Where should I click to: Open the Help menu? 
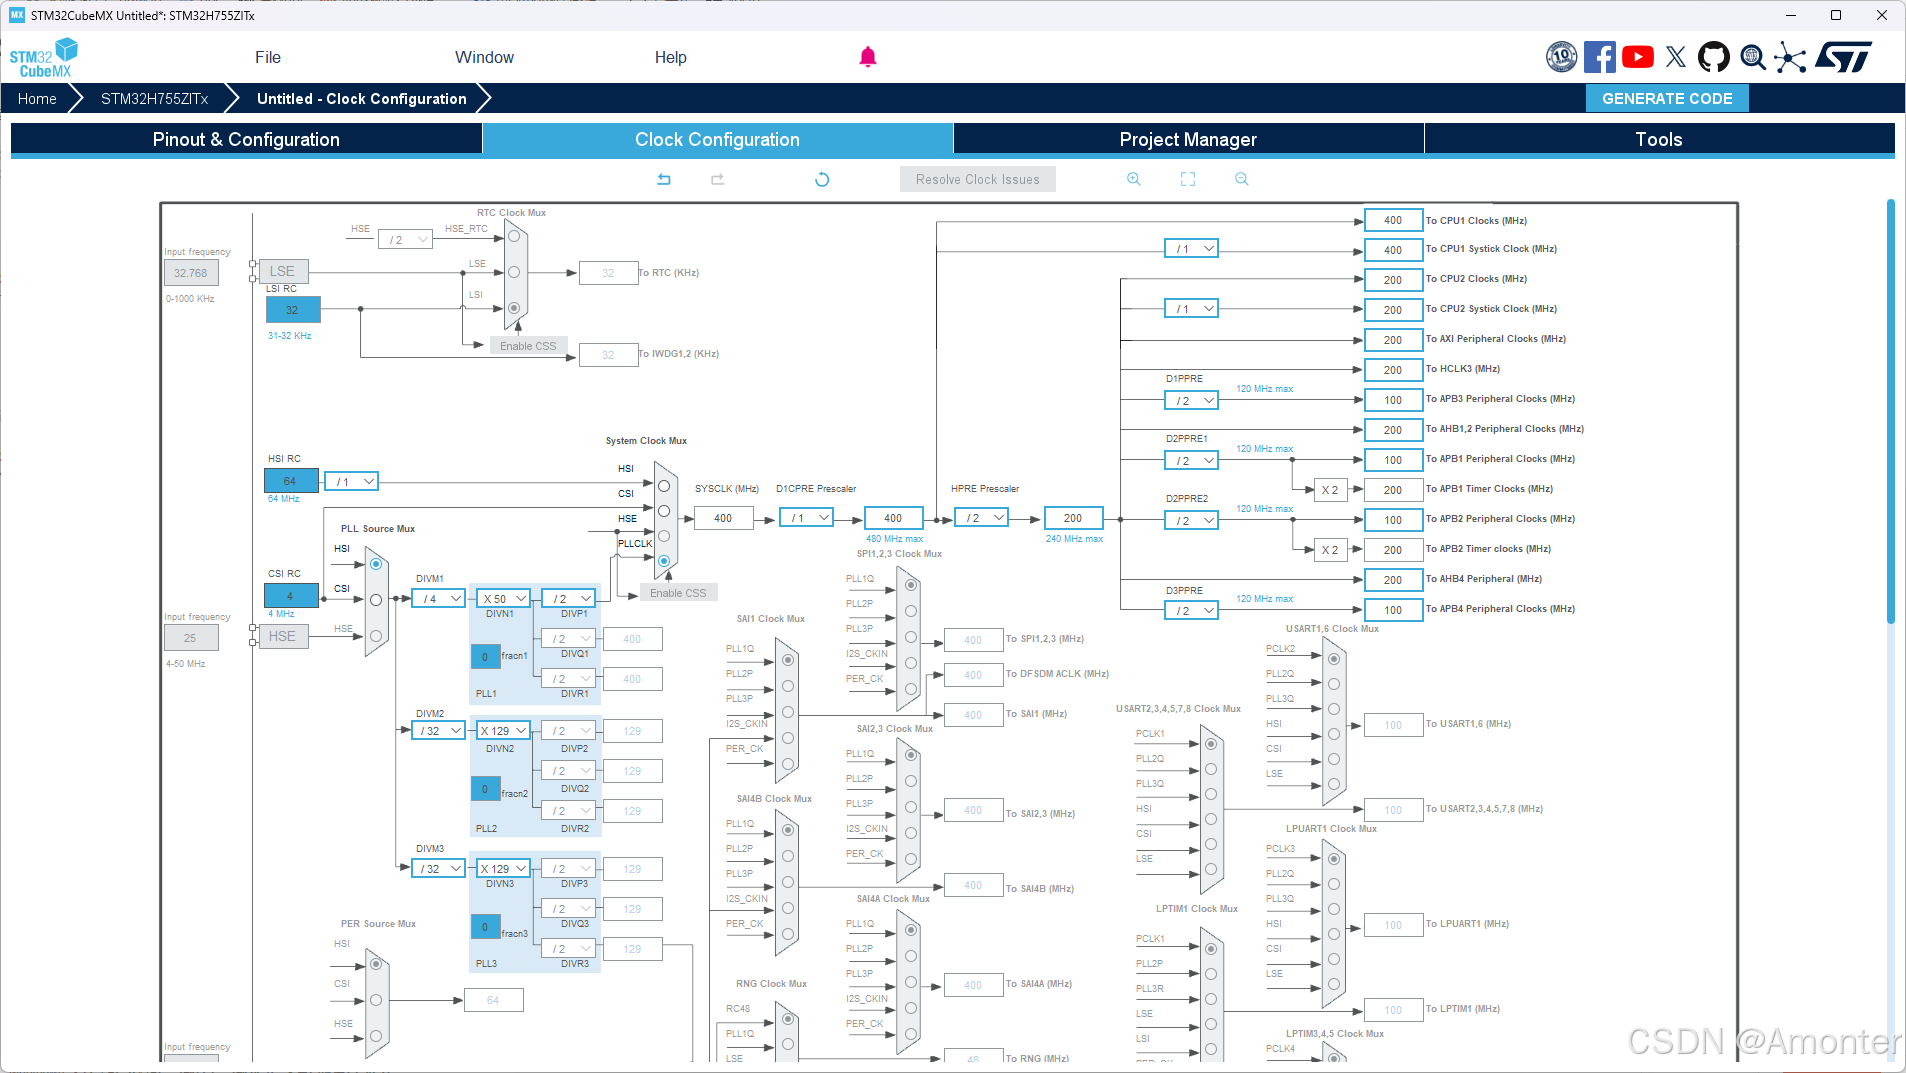[x=670, y=57]
